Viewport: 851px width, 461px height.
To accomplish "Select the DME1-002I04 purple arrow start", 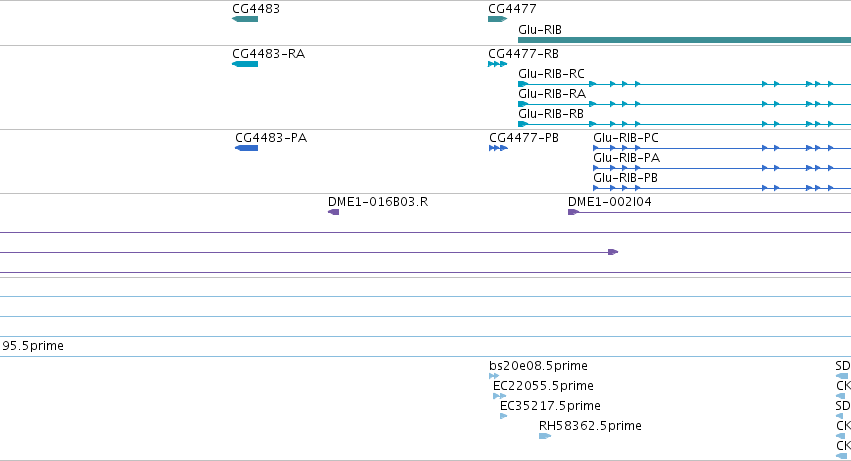I will (x=573, y=212).
